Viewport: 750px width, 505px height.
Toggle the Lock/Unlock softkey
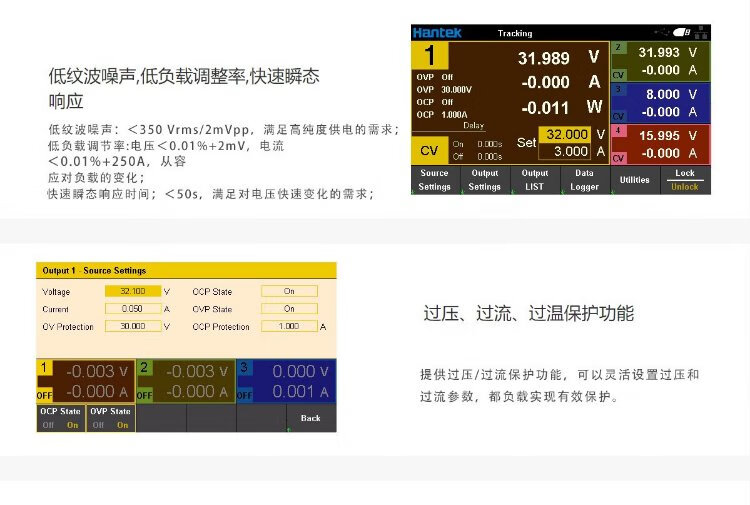685,180
